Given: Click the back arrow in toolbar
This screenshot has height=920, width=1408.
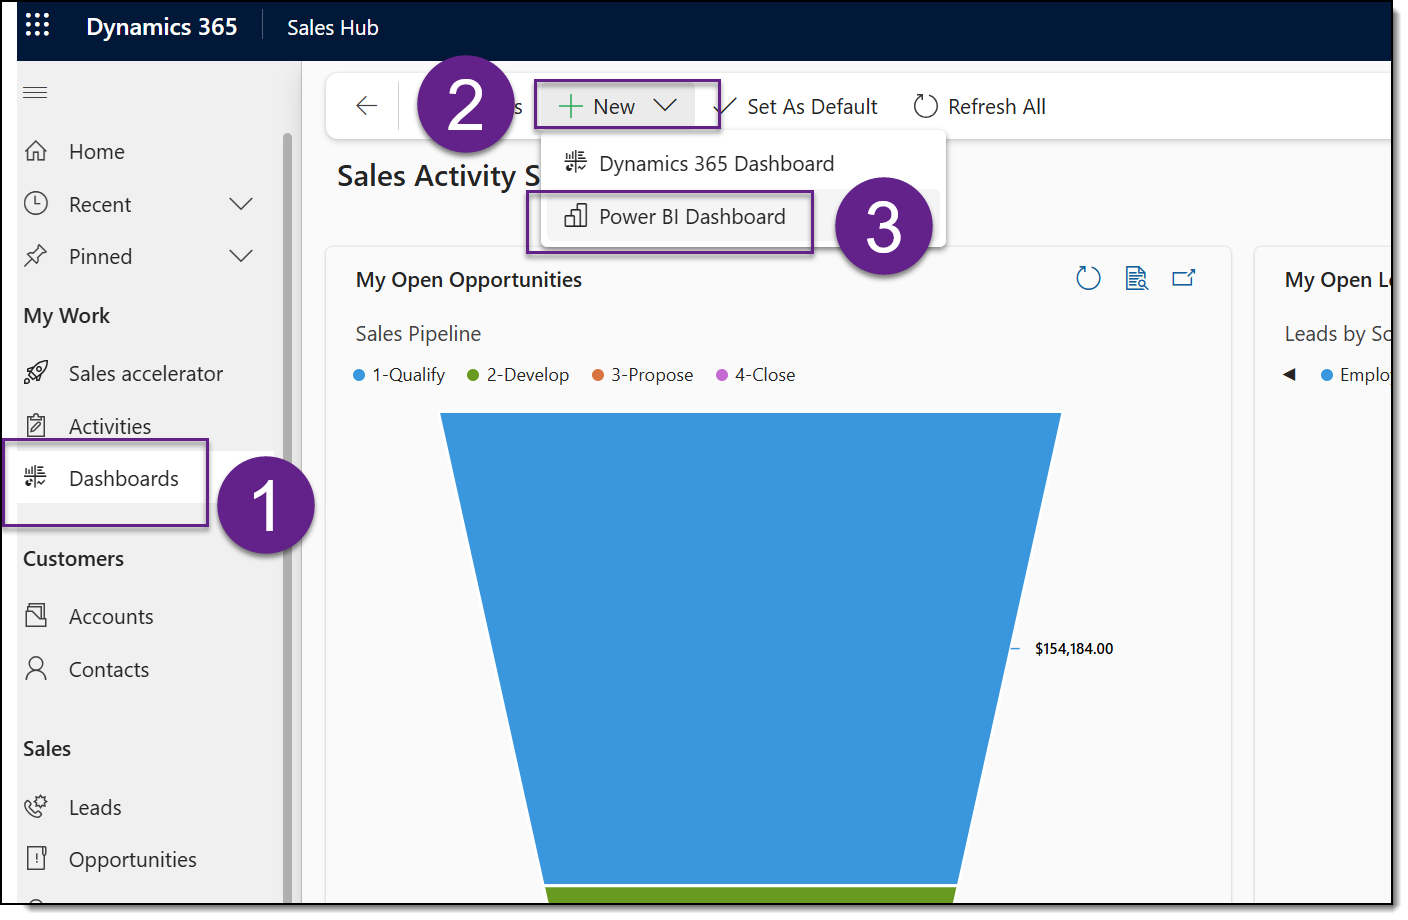Looking at the screenshot, I should [366, 105].
